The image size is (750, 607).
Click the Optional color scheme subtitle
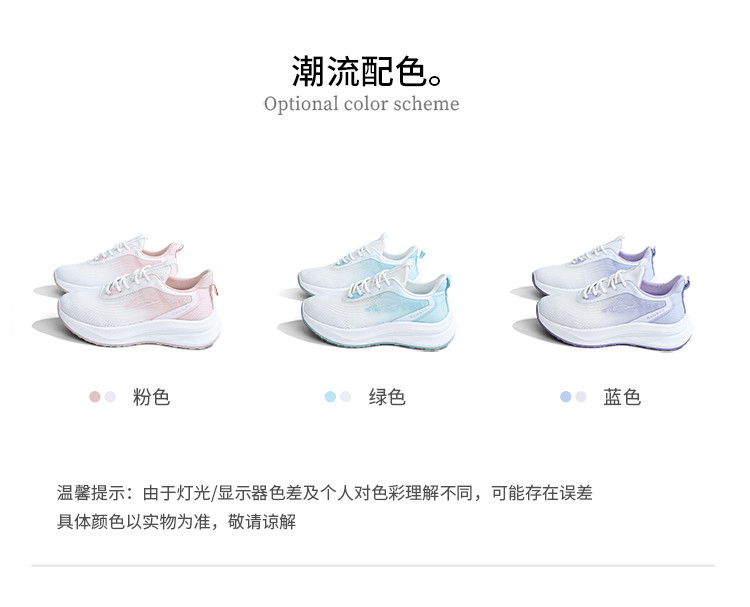(x=362, y=104)
